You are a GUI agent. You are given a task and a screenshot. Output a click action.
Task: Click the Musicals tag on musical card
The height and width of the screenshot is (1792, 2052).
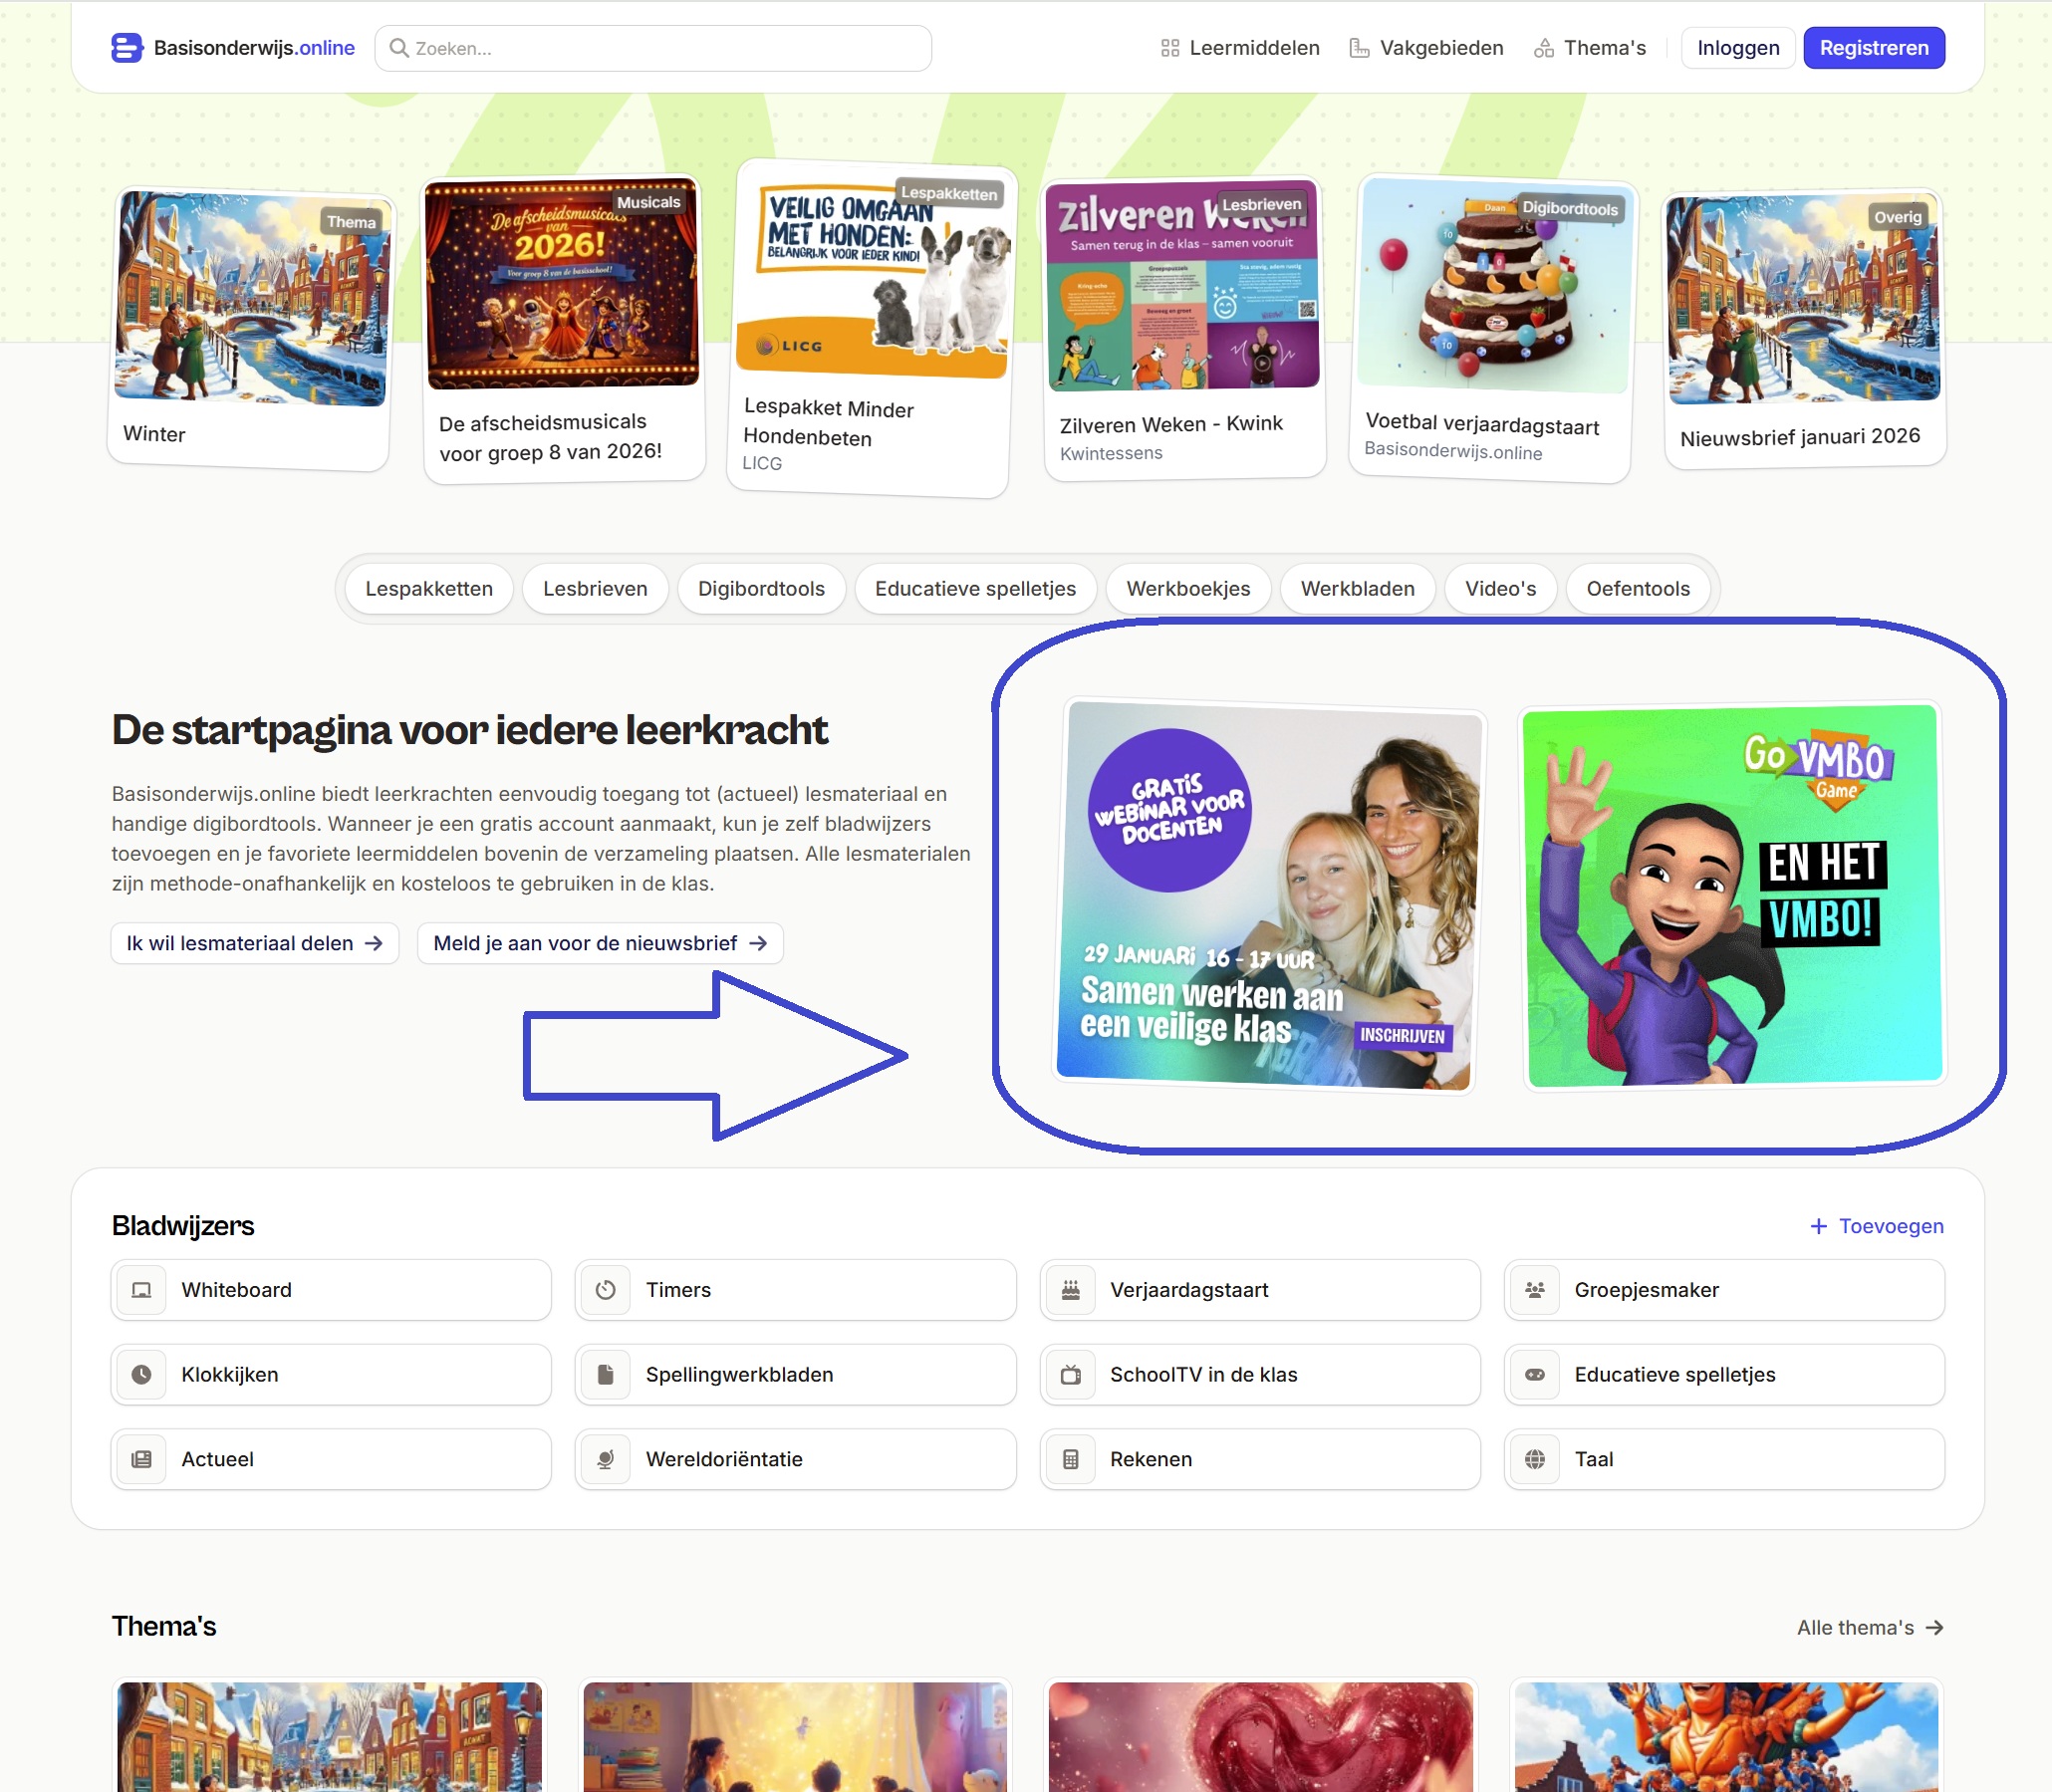click(648, 202)
